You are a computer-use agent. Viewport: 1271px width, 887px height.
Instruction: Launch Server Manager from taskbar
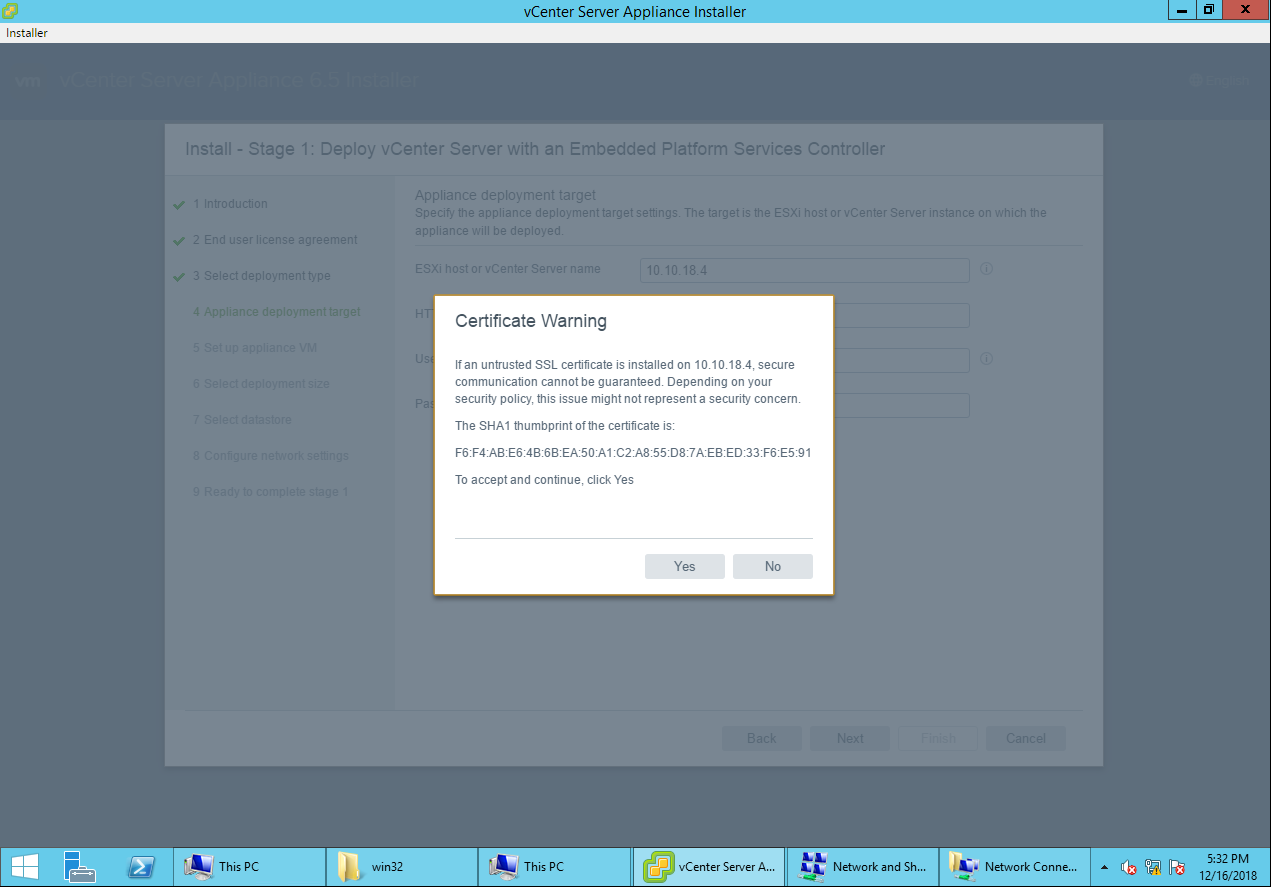click(x=78, y=867)
